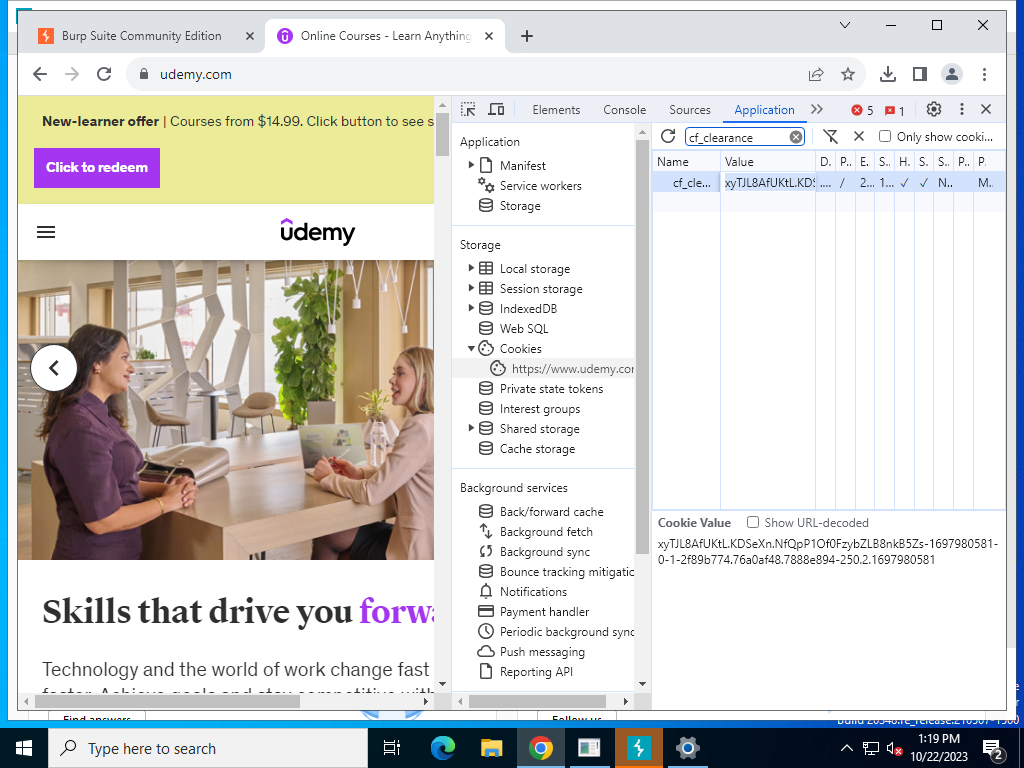Open the tab search chevron
Image resolution: width=1024 pixels, height=768 pixels.
click(844, 25)
